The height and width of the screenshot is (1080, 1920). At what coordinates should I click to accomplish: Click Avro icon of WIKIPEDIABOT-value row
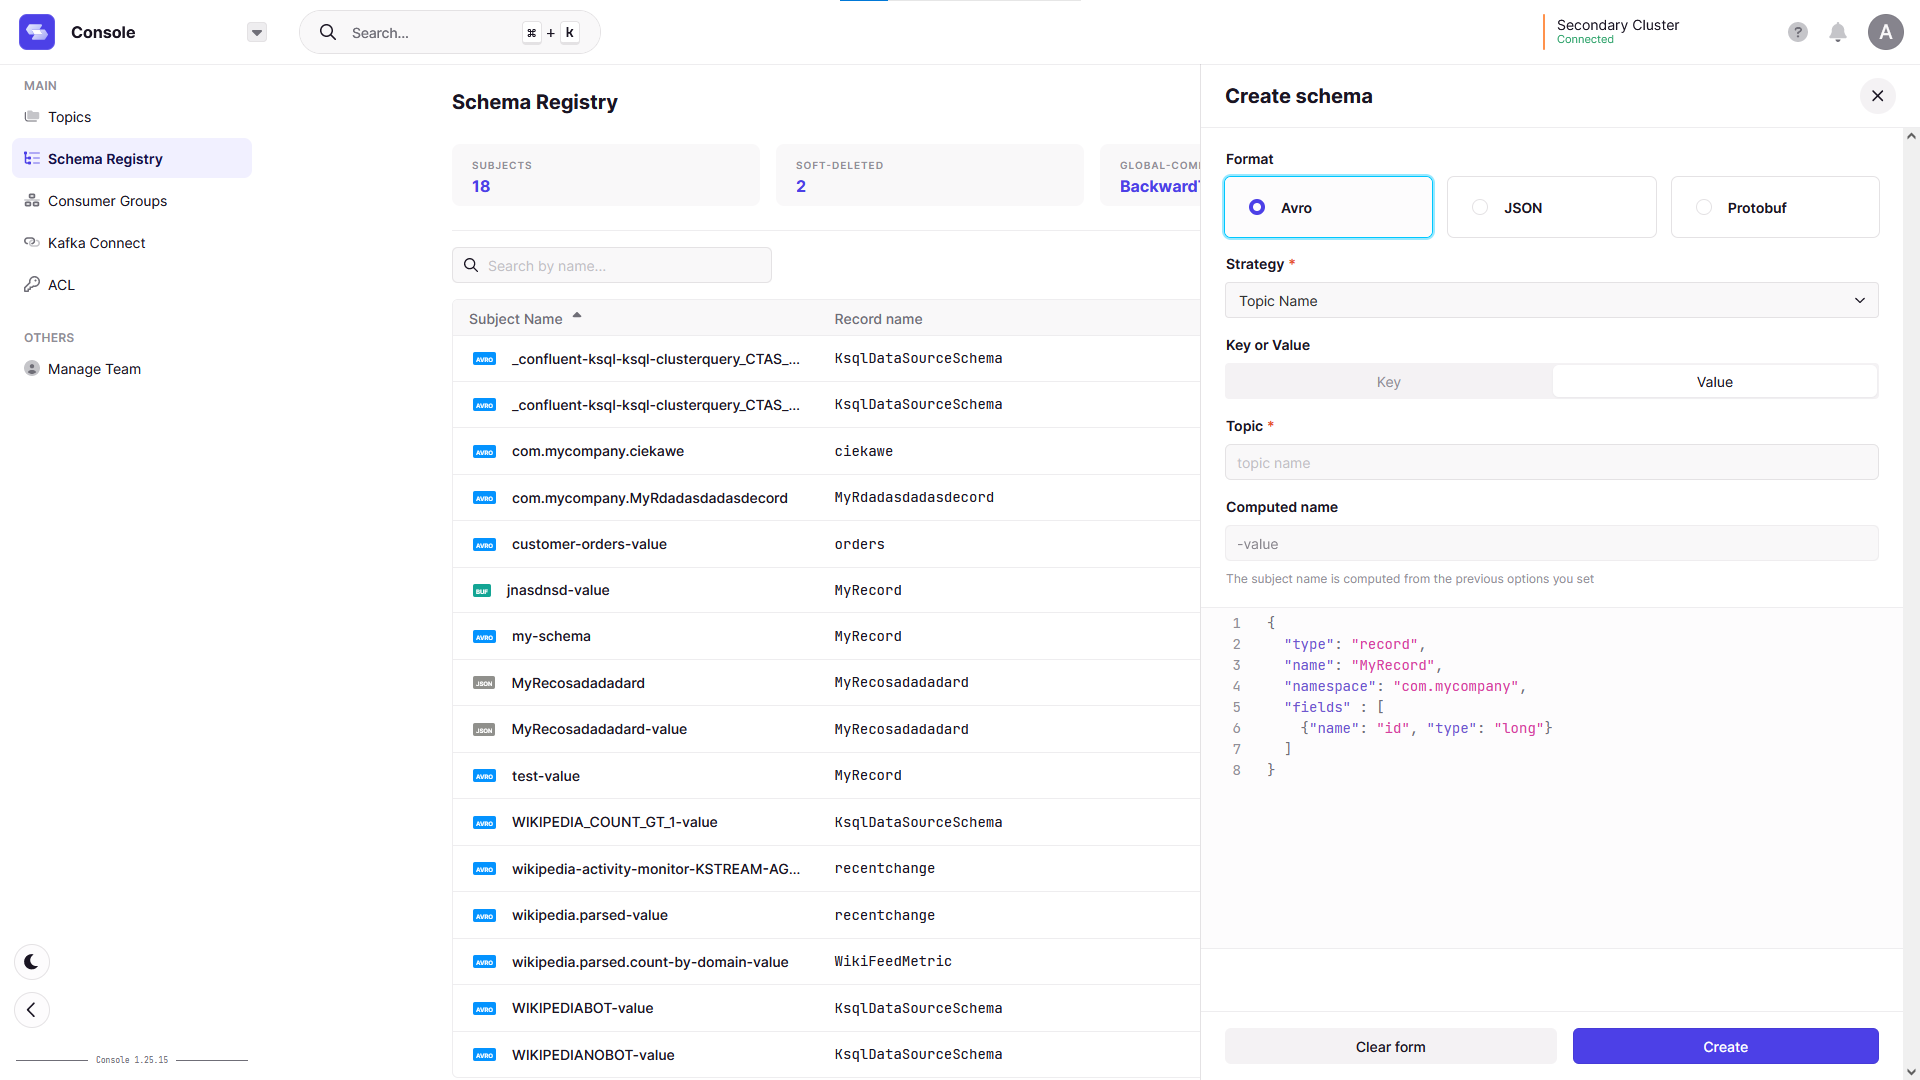coord(485,1009)
